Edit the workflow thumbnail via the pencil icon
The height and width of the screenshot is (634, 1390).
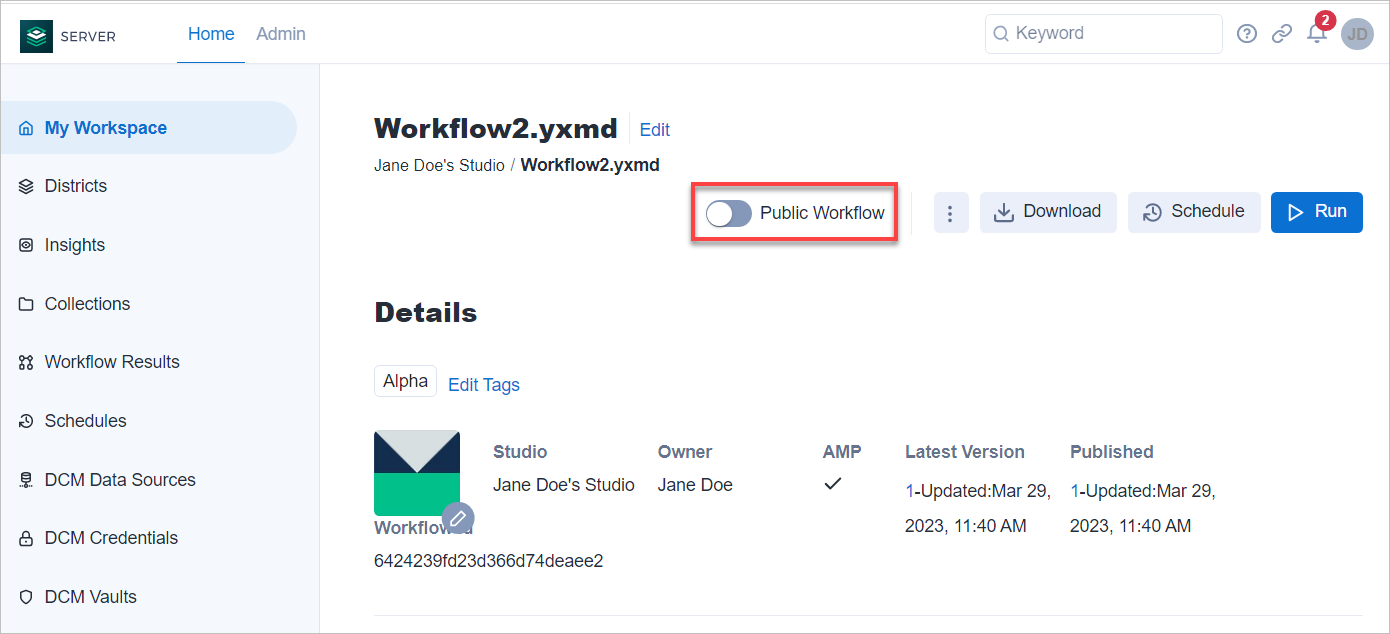pyautogui.click(x=458, y=518)
